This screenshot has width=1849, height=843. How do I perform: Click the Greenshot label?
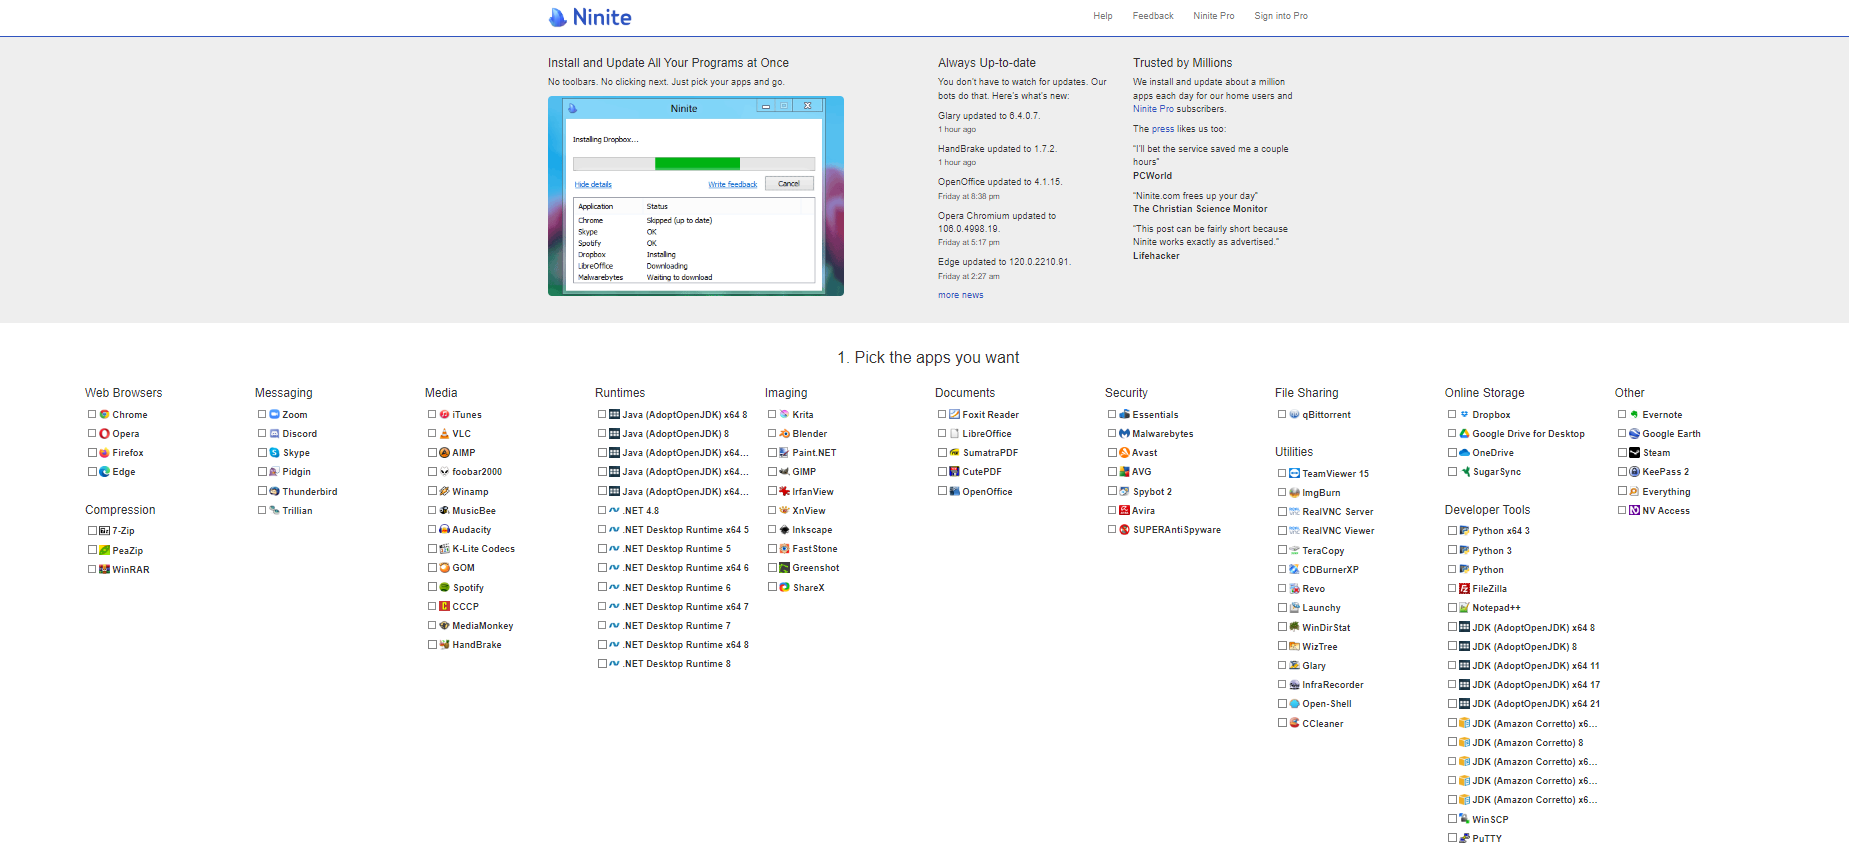[x=816, y=568]
